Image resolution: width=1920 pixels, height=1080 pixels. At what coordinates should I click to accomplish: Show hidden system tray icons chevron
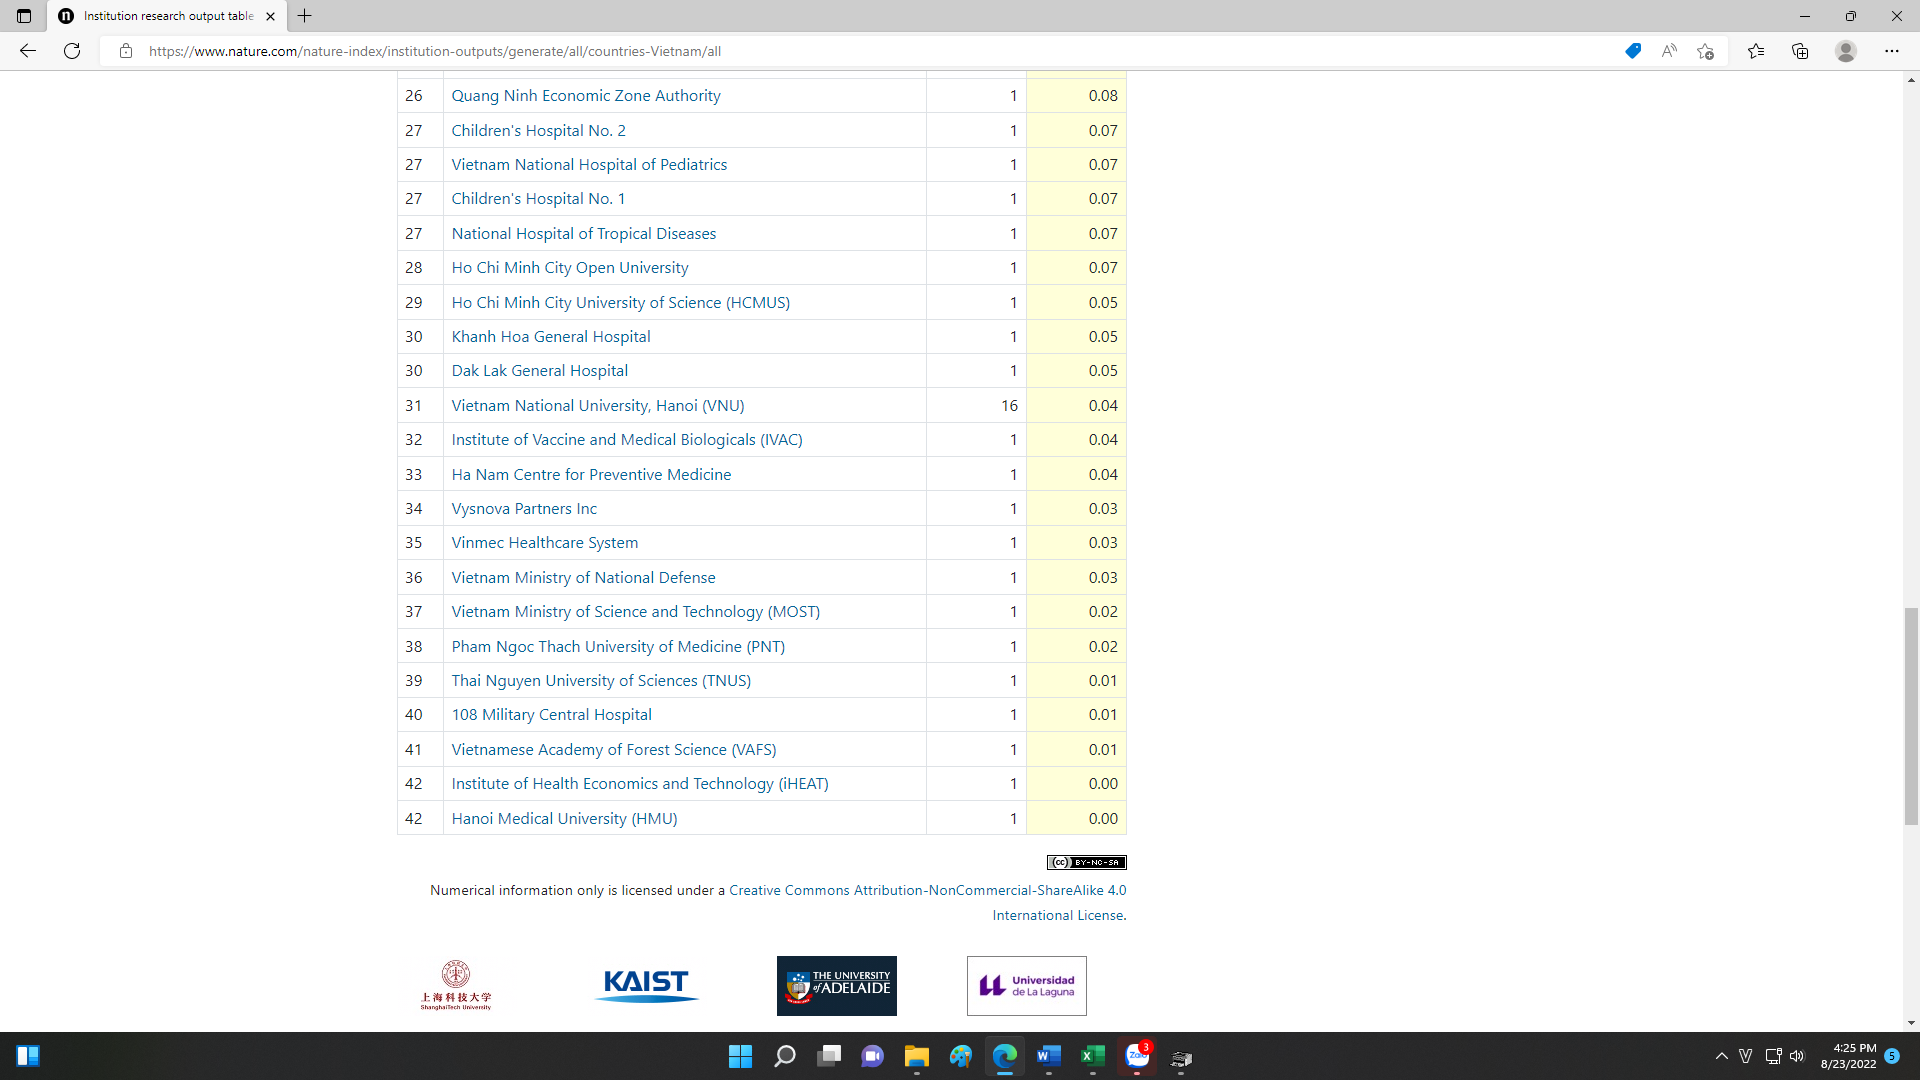[1721, 1056]
